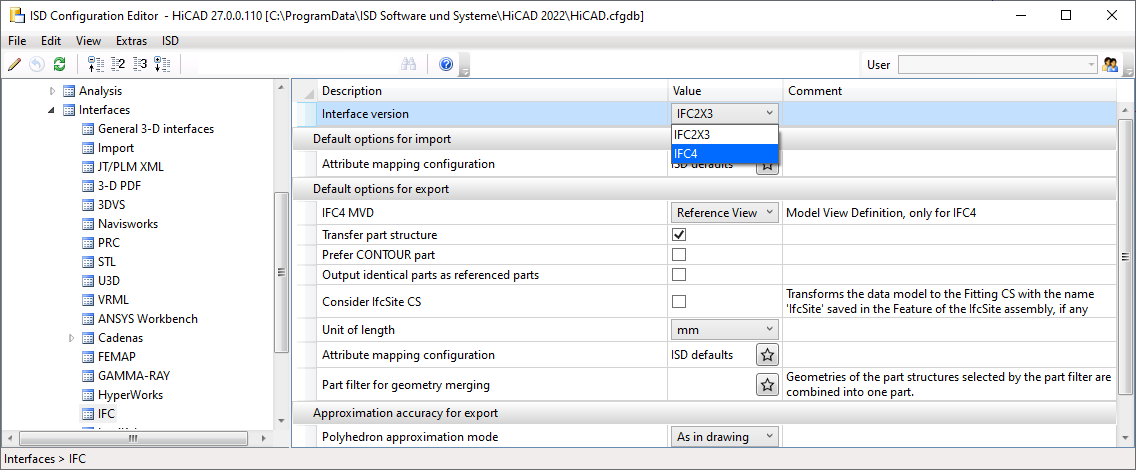Open the Interface version dropdown

724,114
